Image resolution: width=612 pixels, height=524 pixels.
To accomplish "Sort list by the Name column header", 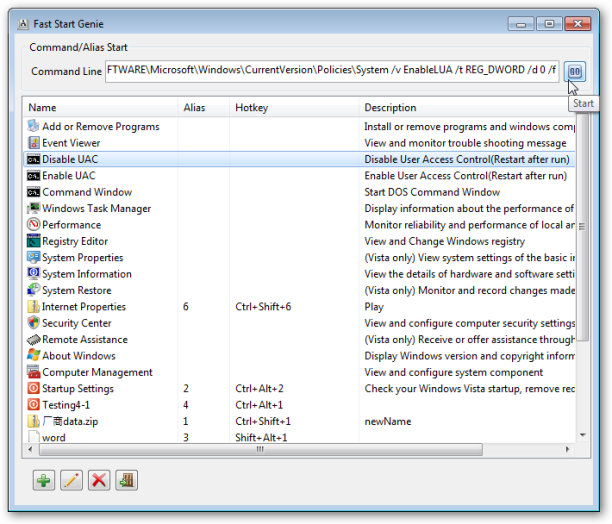I will tap(101, 108).
